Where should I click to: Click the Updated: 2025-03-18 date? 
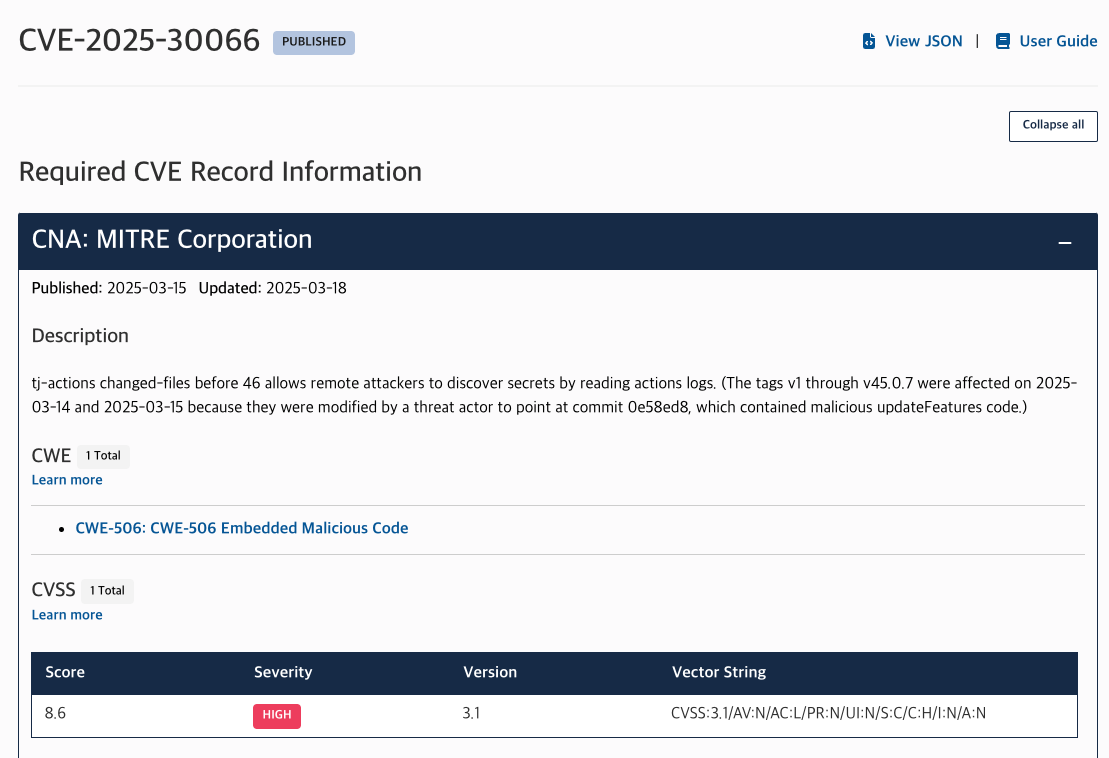(x=272, y=288)
